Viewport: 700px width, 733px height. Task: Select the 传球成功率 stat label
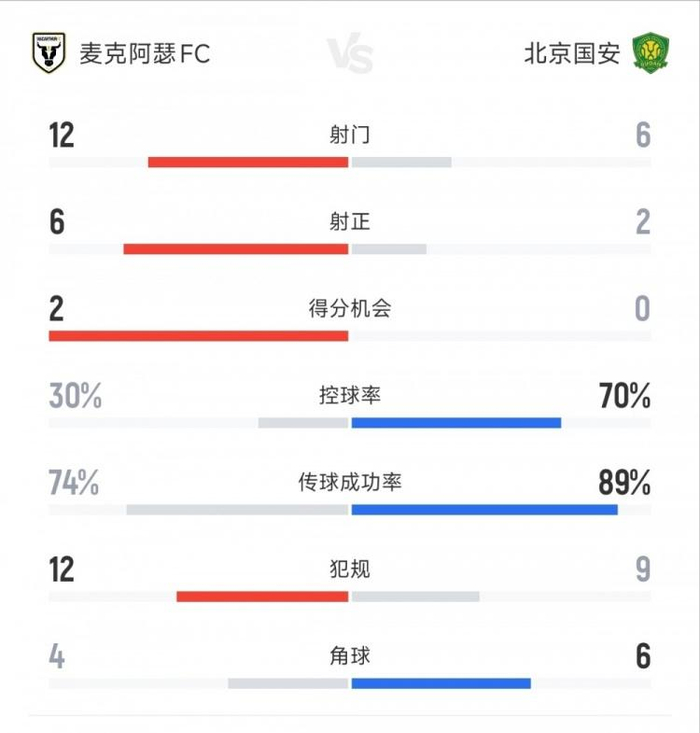[350, 483]
